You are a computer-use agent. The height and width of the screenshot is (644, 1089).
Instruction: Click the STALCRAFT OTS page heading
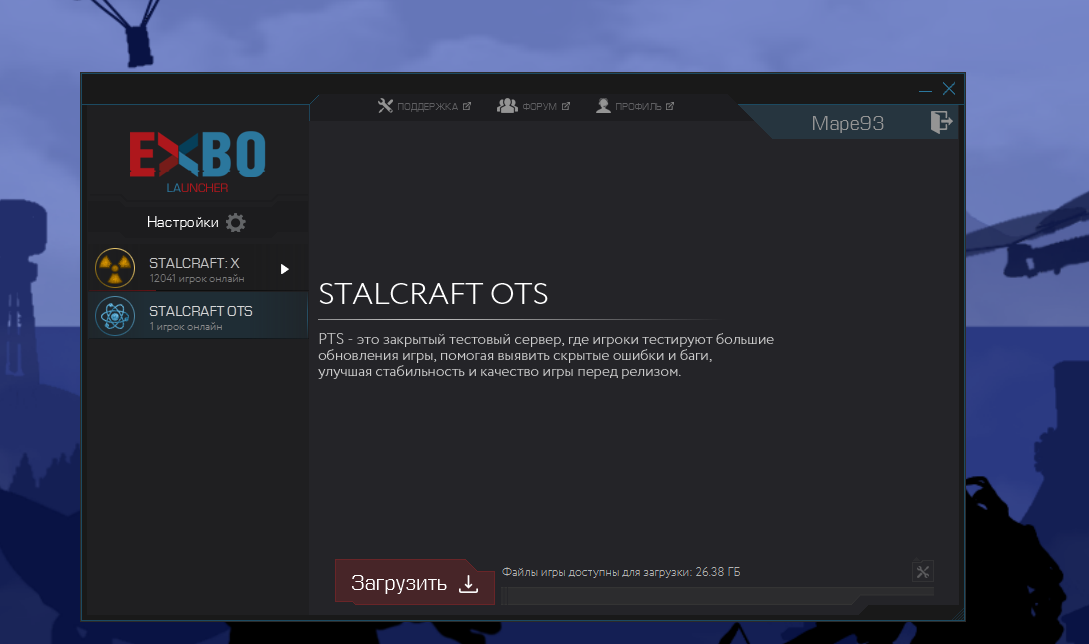pyautogui.click(x=433, y=294)
